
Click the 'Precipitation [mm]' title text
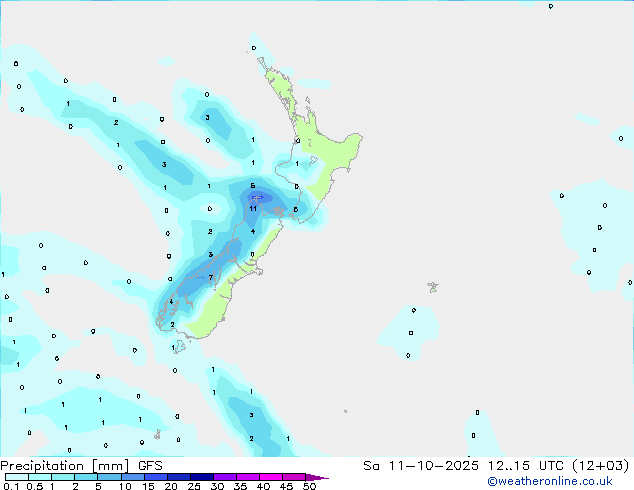click(x=65, y=466)
